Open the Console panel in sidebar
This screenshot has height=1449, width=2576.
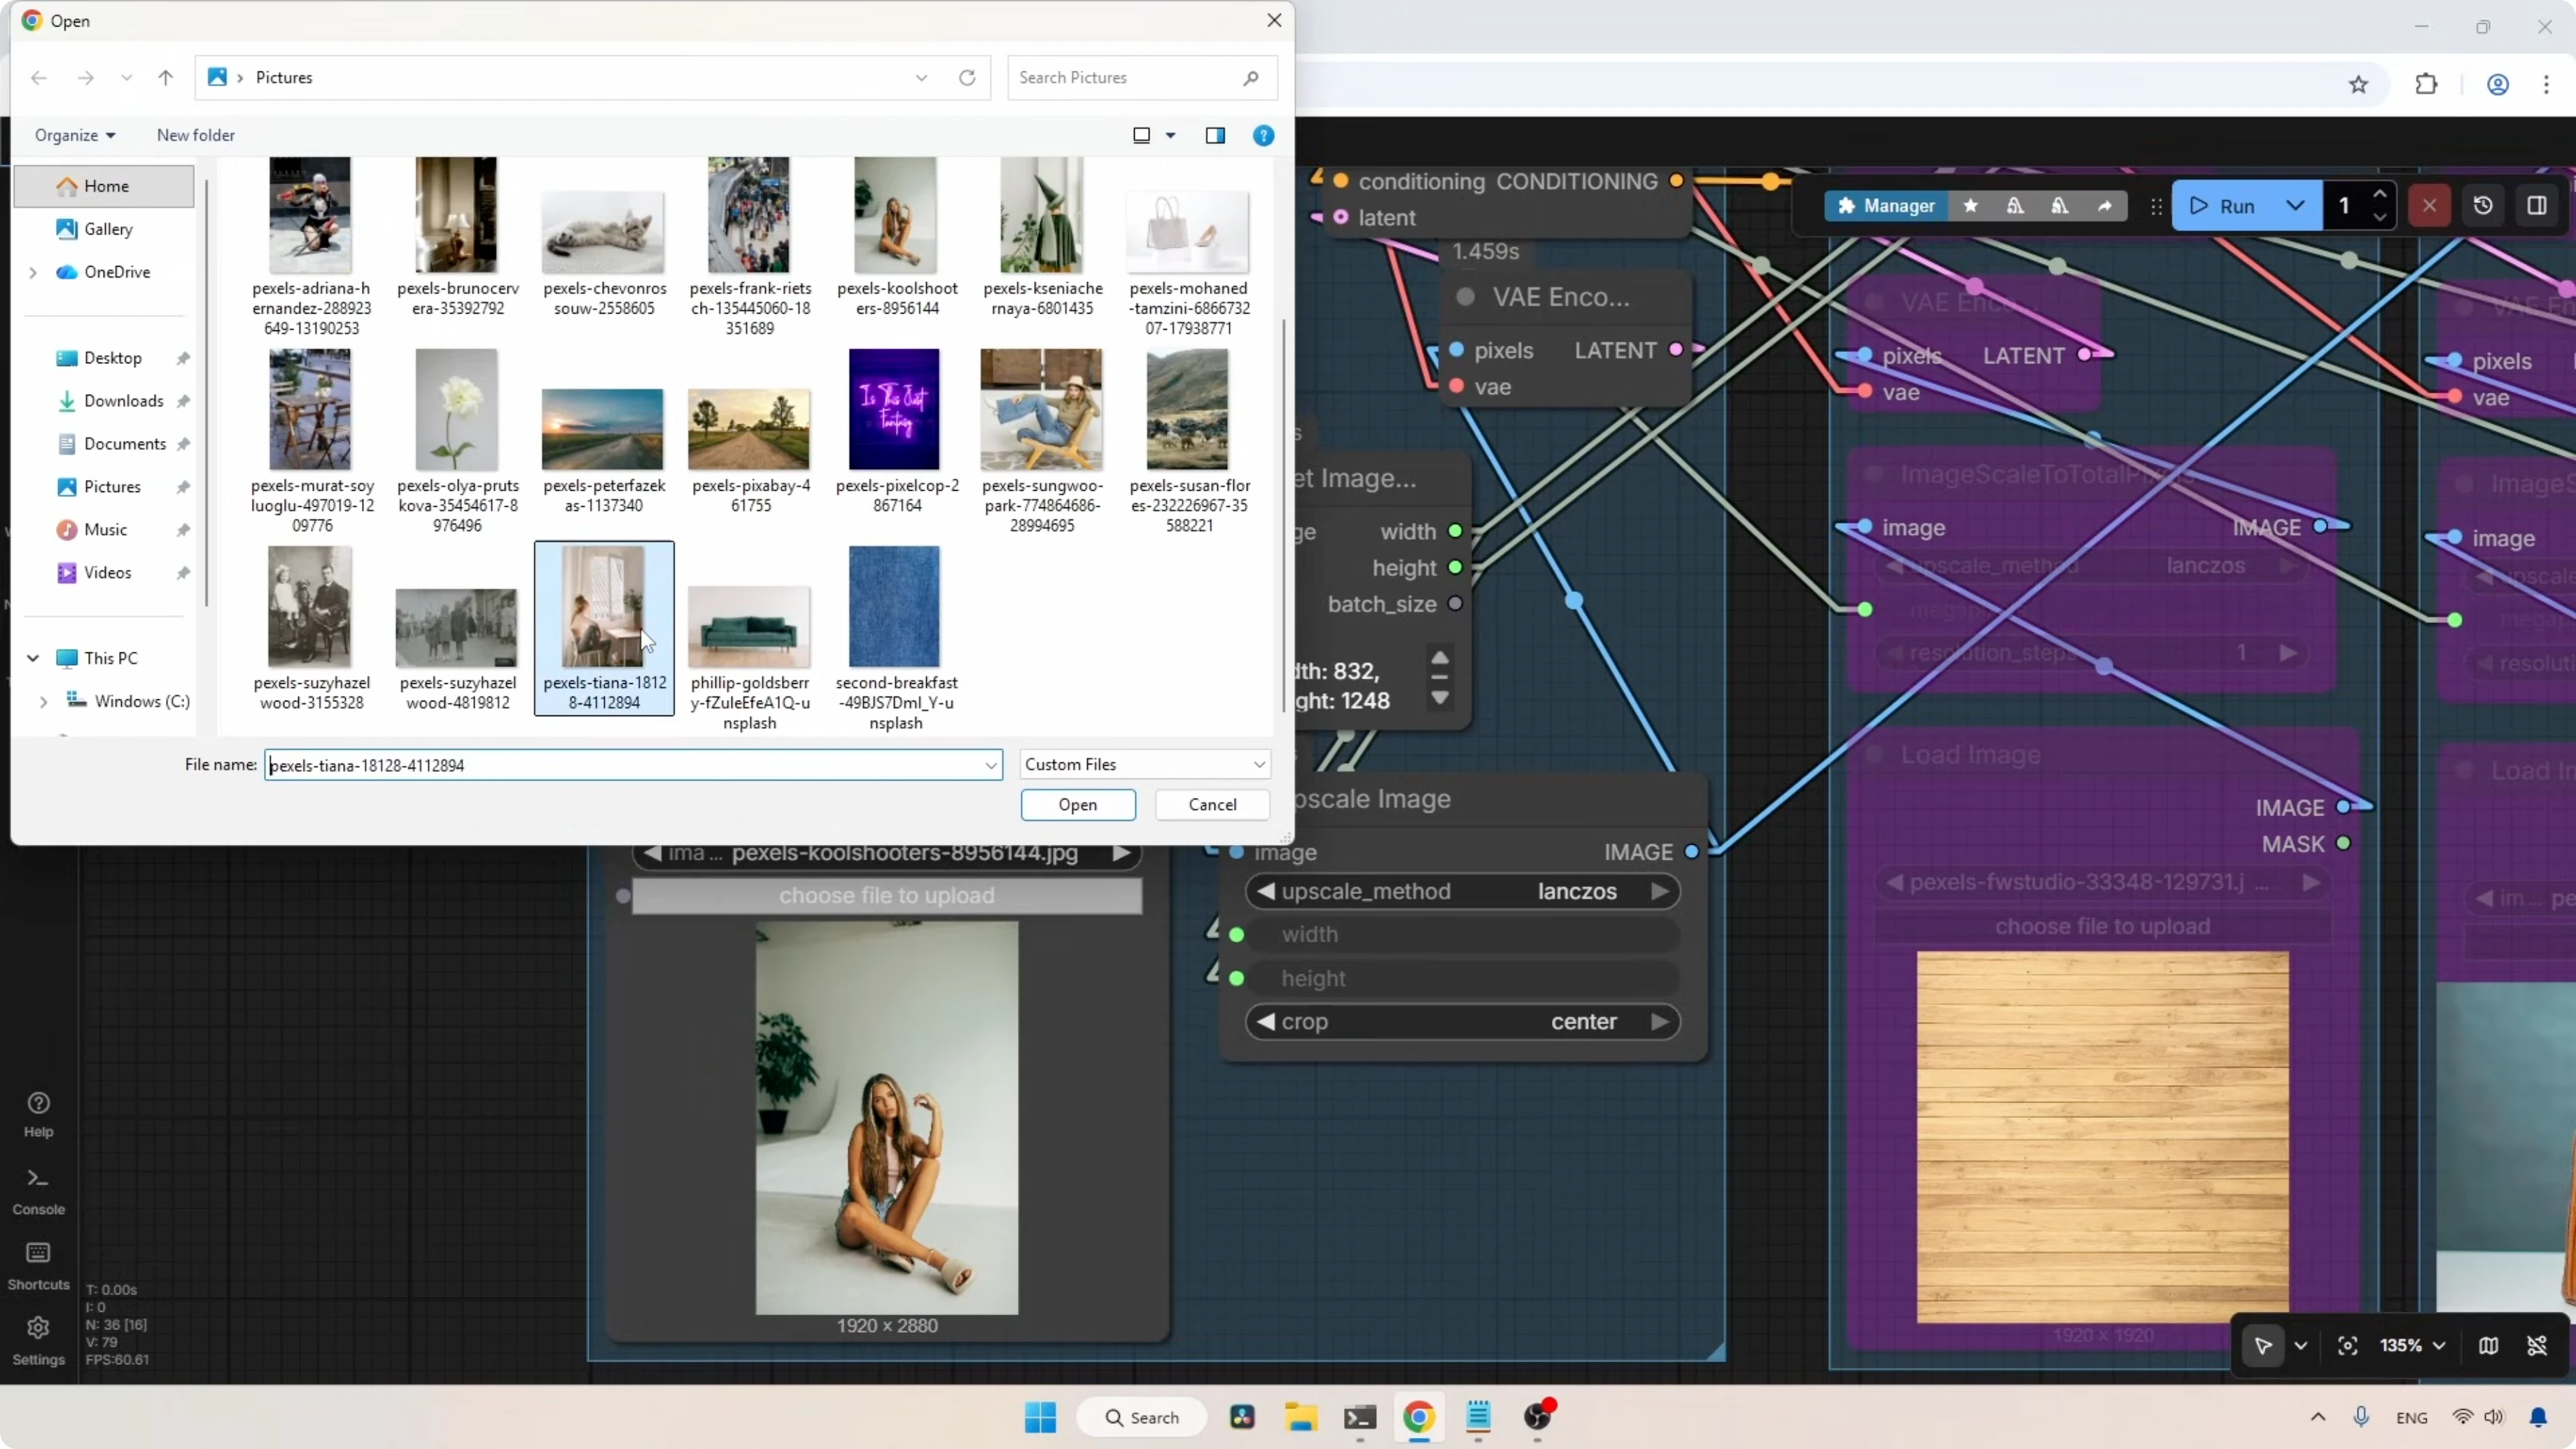point(38,1190)
